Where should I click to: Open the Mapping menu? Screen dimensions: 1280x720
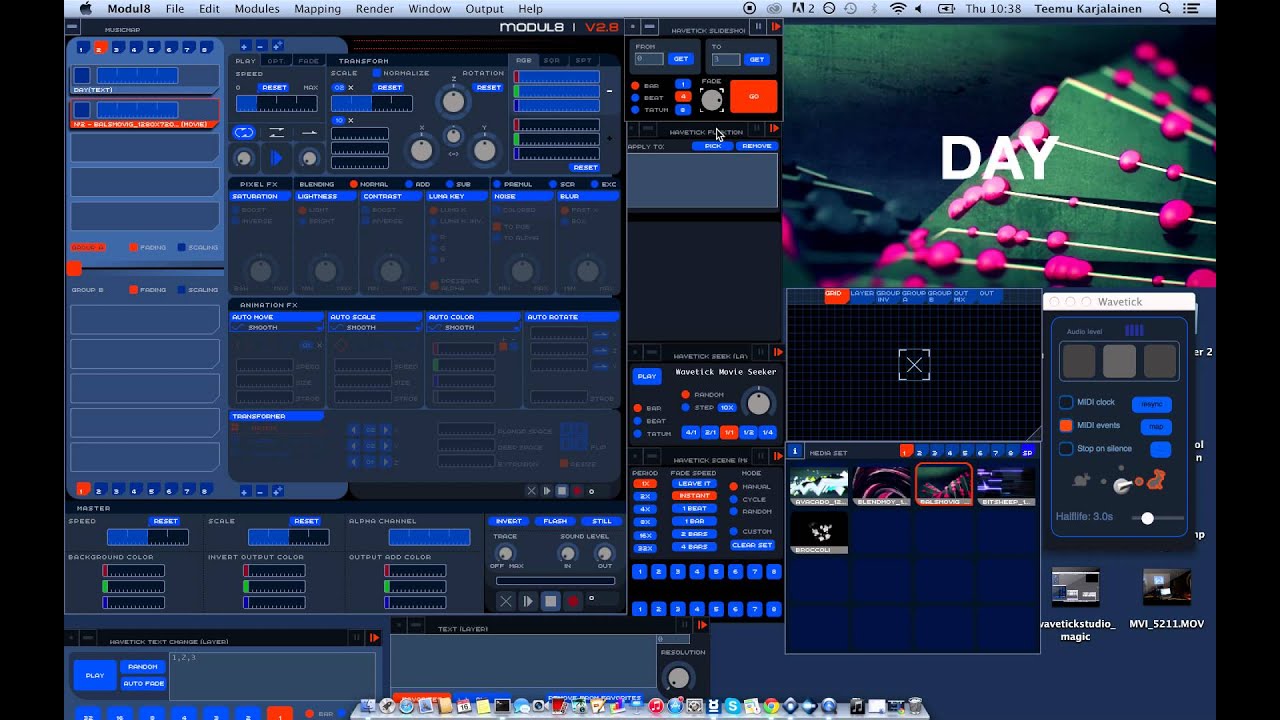[318, 9]
